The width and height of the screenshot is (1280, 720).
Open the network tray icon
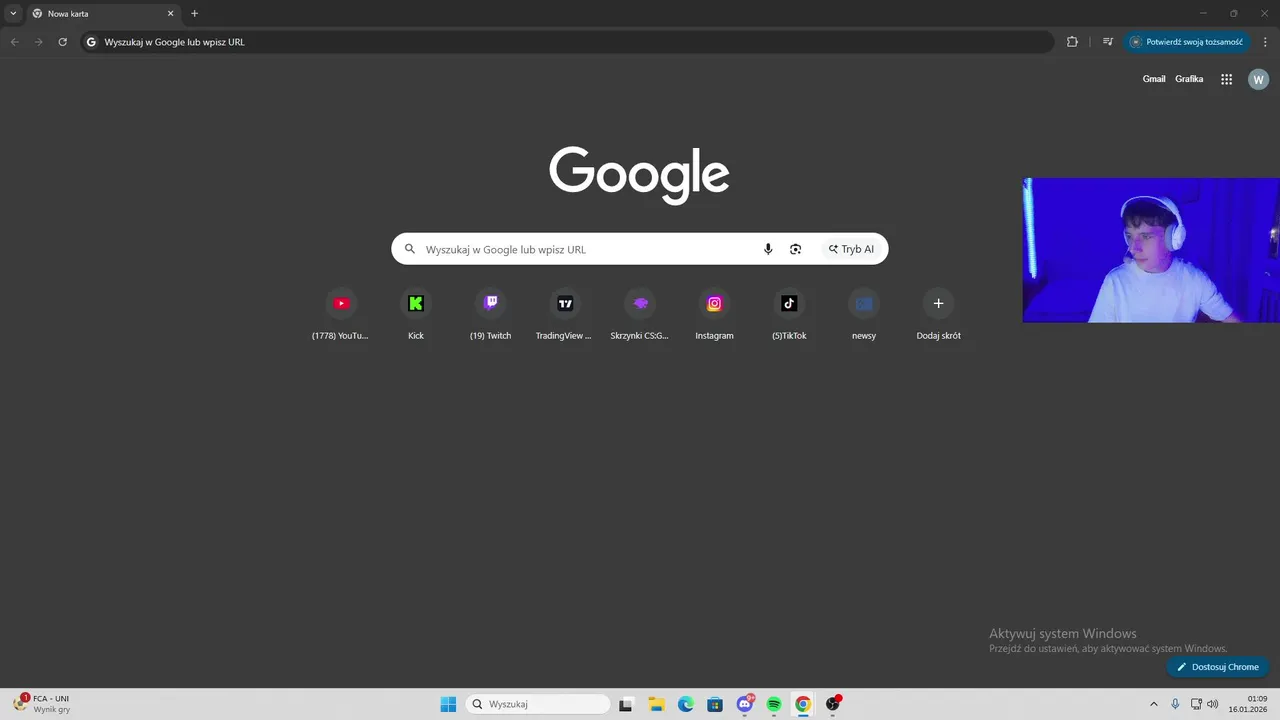[1196, 704]
